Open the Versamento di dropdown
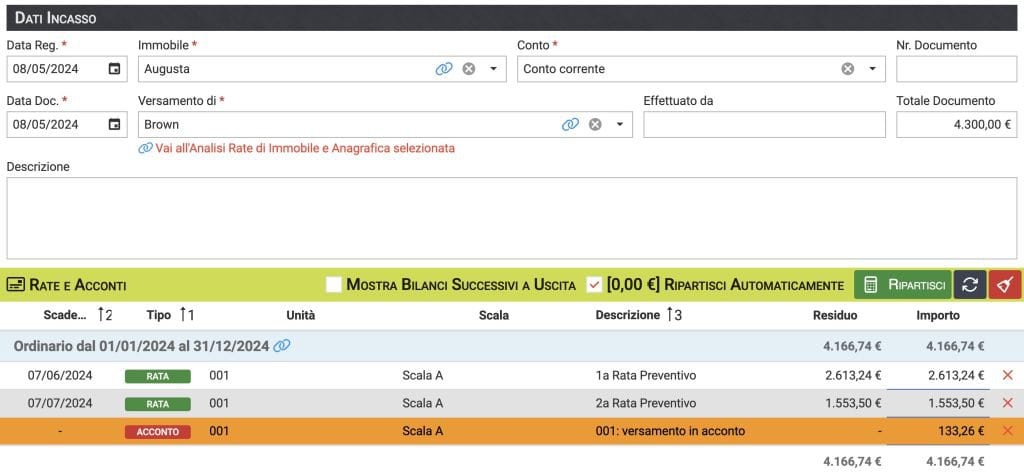The width and height of the screenshot is (1024, 475). click(x=619, y=124)
